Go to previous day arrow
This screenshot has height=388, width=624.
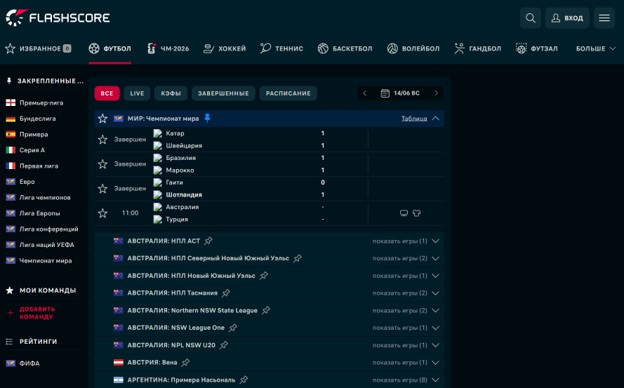(365, 93)
